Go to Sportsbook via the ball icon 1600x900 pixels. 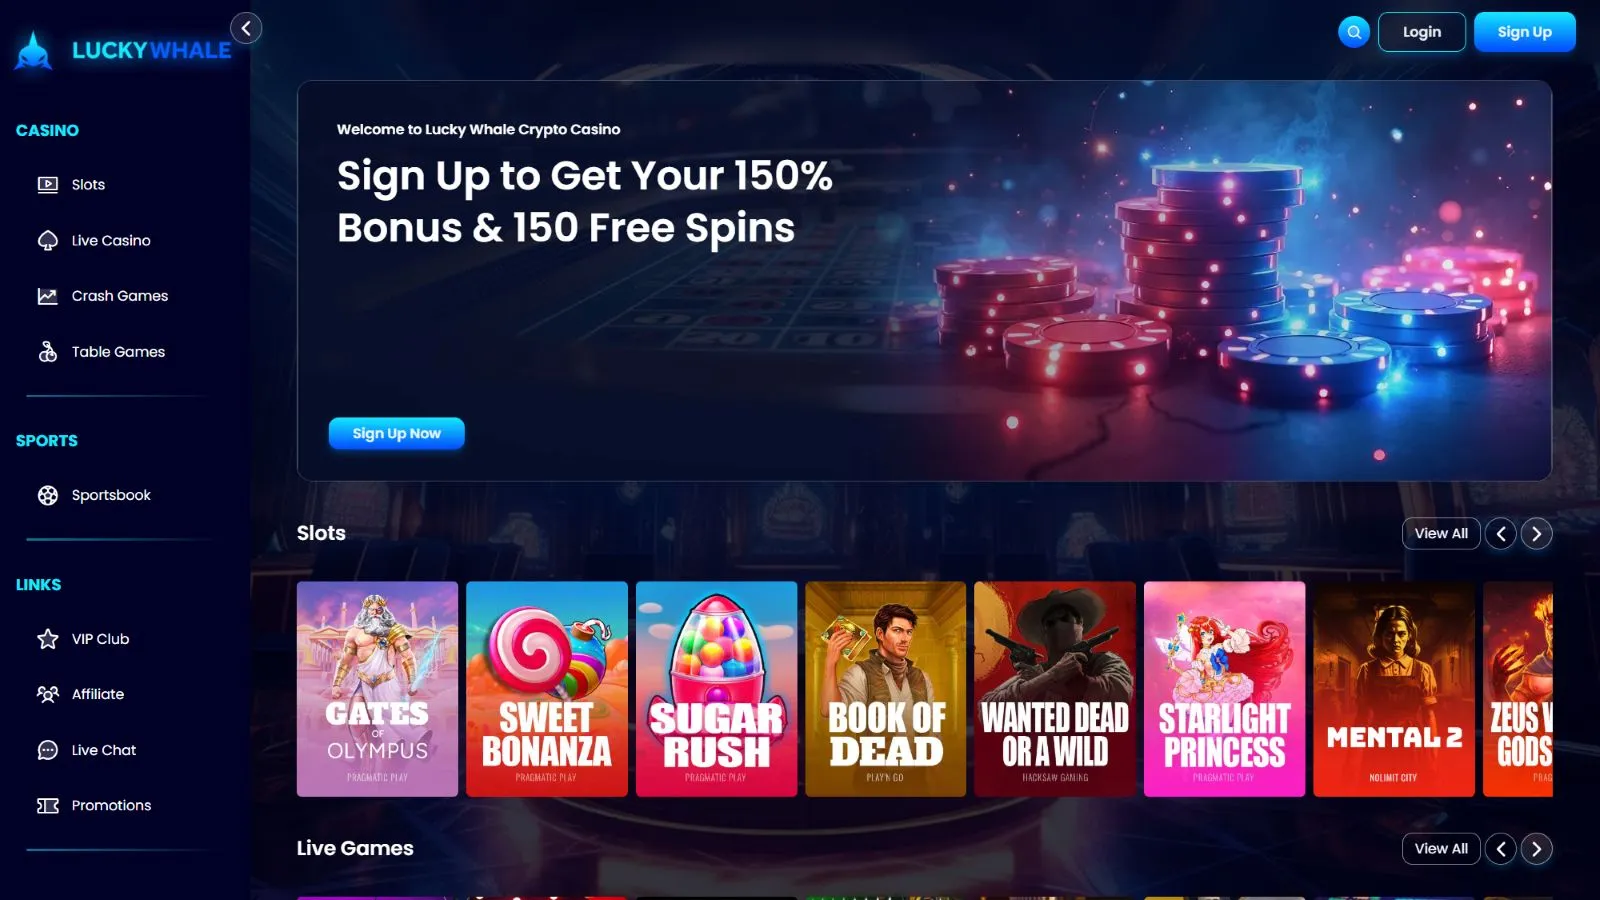(47, 495)
